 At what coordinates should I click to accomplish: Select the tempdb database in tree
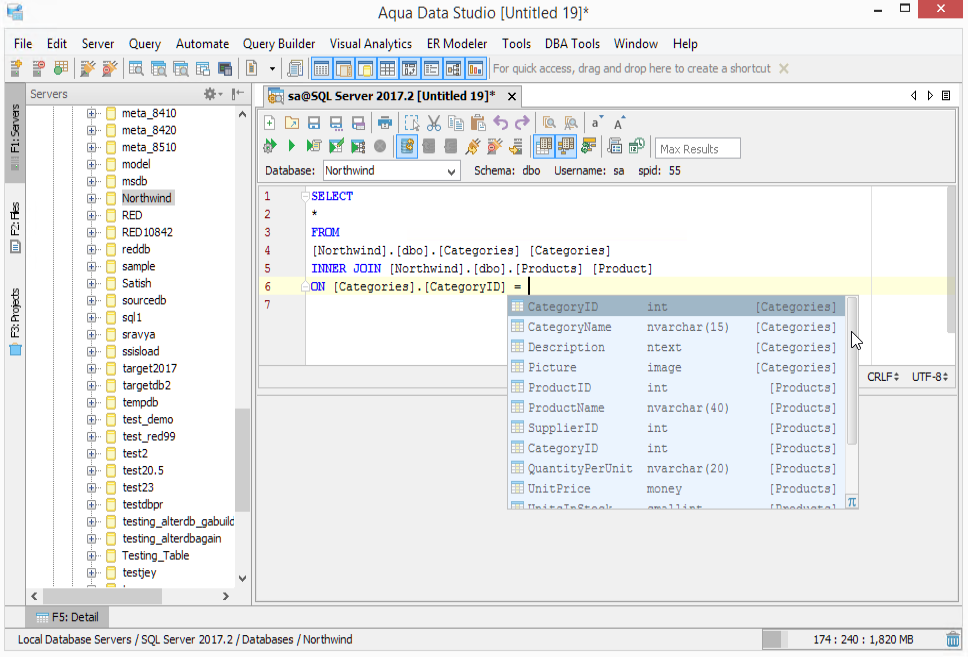142,403
